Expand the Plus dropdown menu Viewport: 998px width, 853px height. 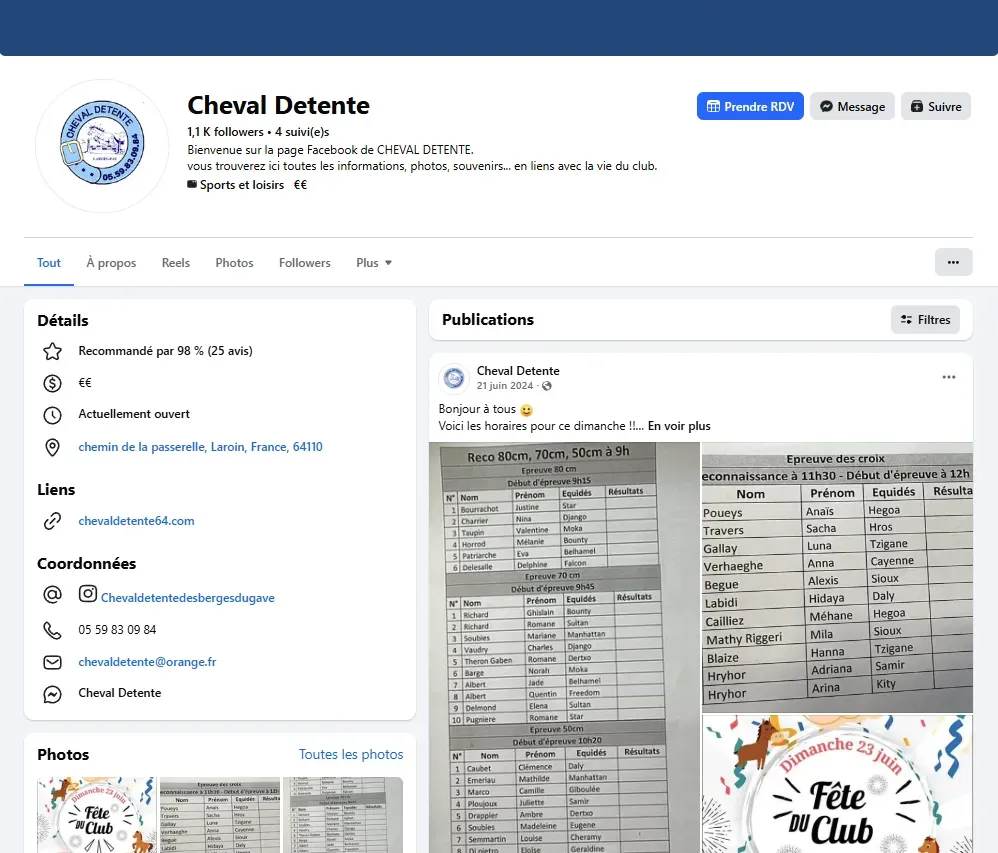(x=374, y=263)
